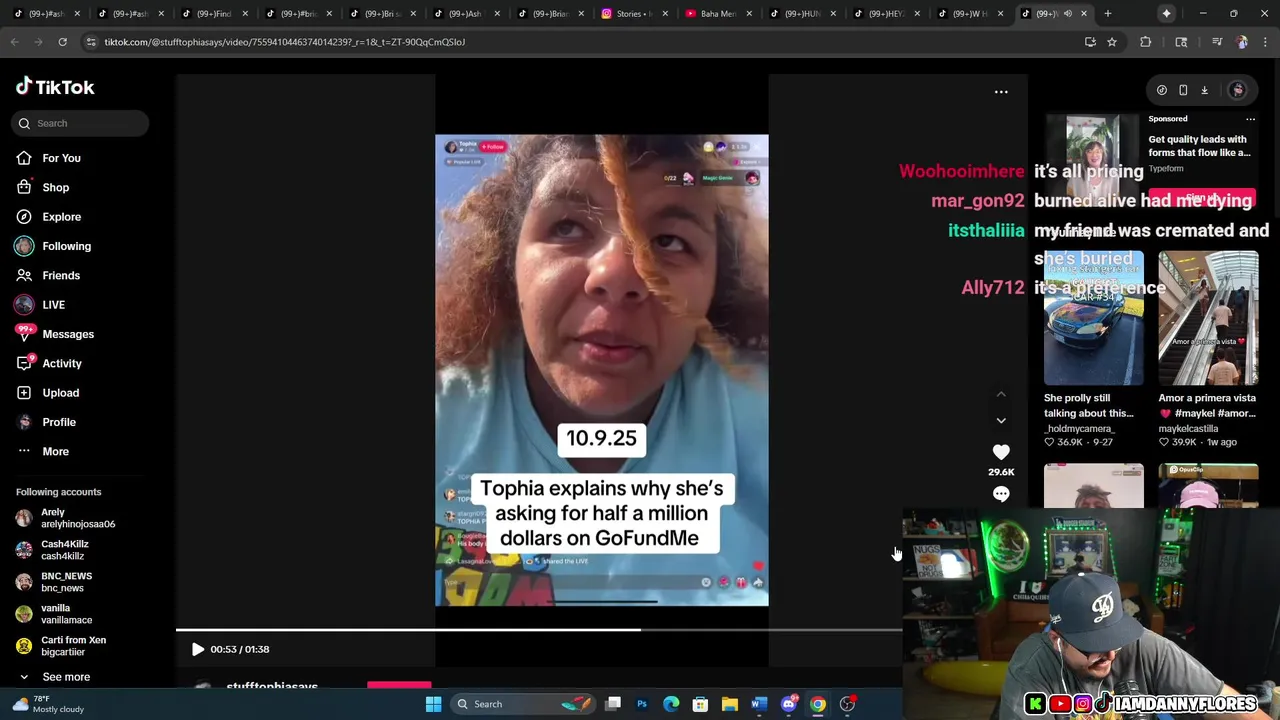Go to the previous video arrow

pyautogui.click(x=1001, y=395)
